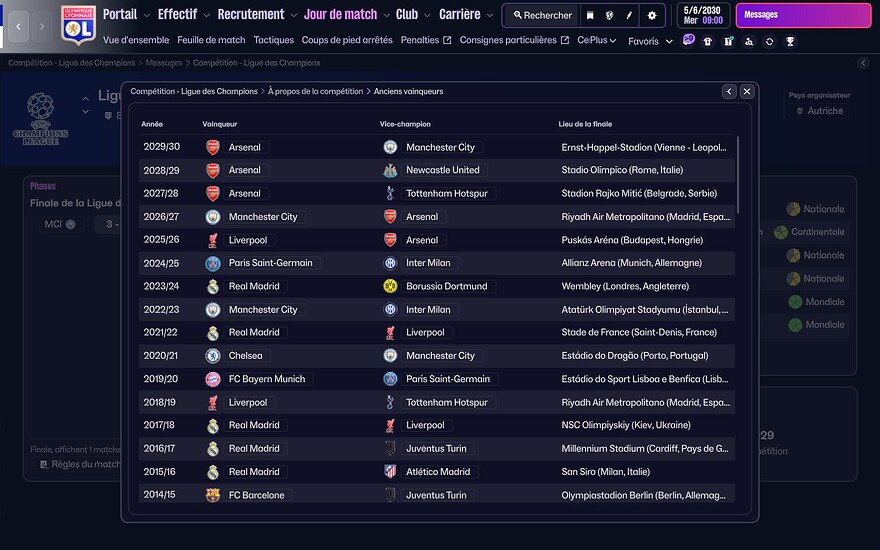The width and height of the screenshot is (880, 550).
Task: Expand the chevron next to Portail
Action: [x=146, y=16]
